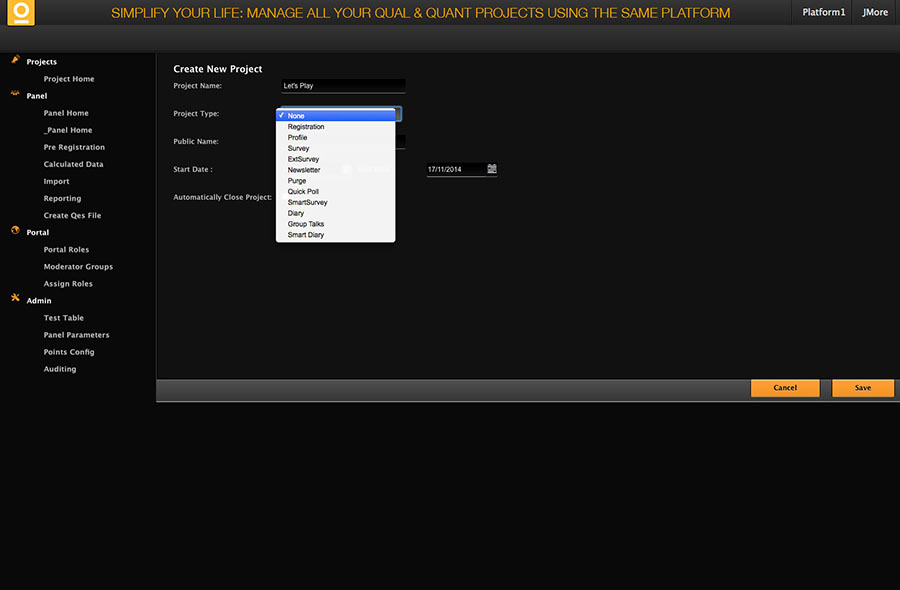The height and width of the screenshot is (590, 900).
Task: Click the Admin tools icon
Action: click(15, 299)
